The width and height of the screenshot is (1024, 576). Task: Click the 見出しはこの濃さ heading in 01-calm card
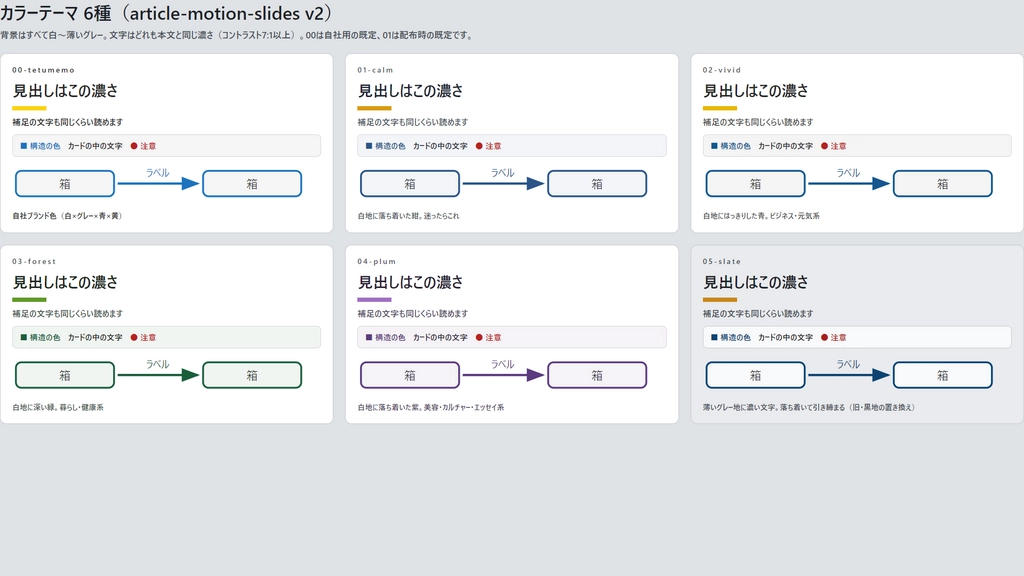[x=410, y=91]
